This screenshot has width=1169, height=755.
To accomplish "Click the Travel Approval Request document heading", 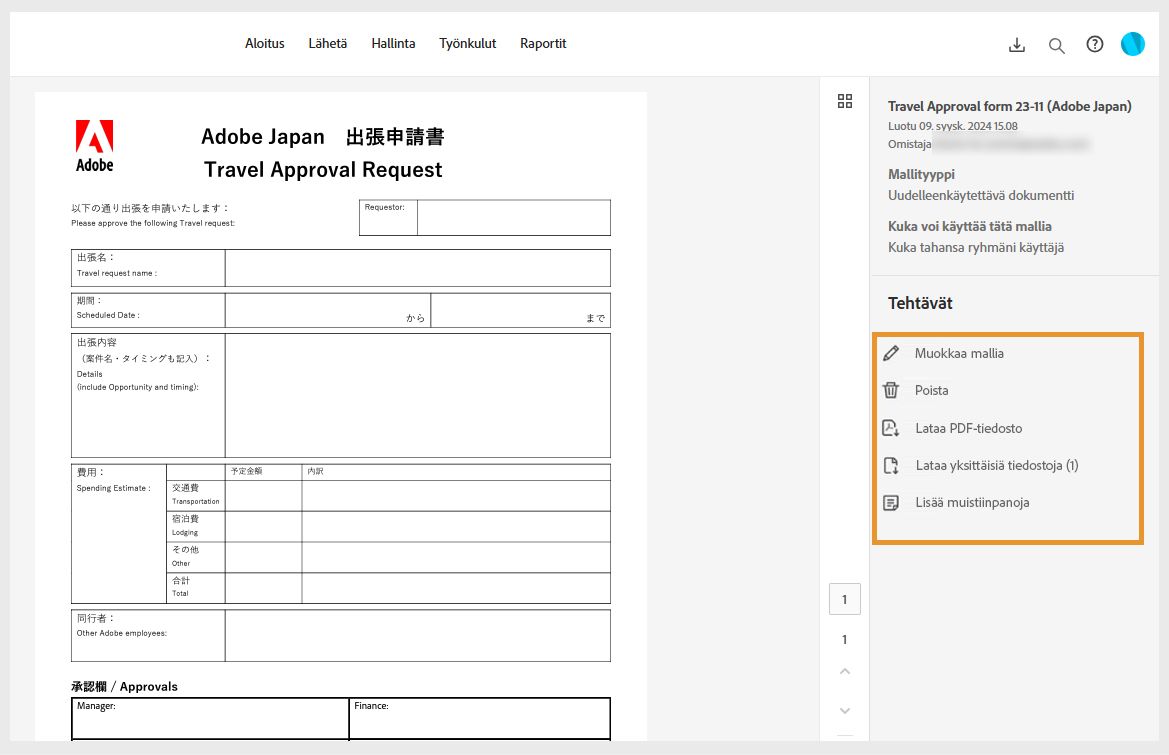I will pyautogui.click(x=323, y=170).
